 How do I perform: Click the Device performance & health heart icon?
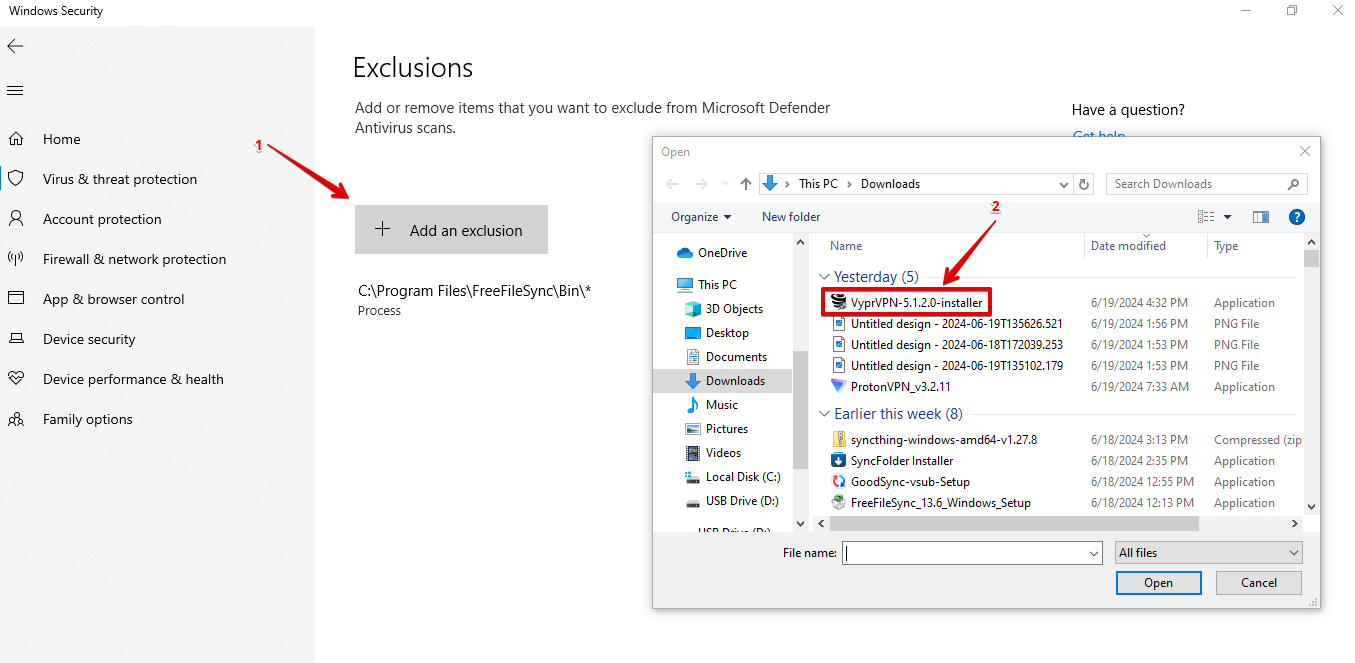pyautogui.click(x=16, y=379)
